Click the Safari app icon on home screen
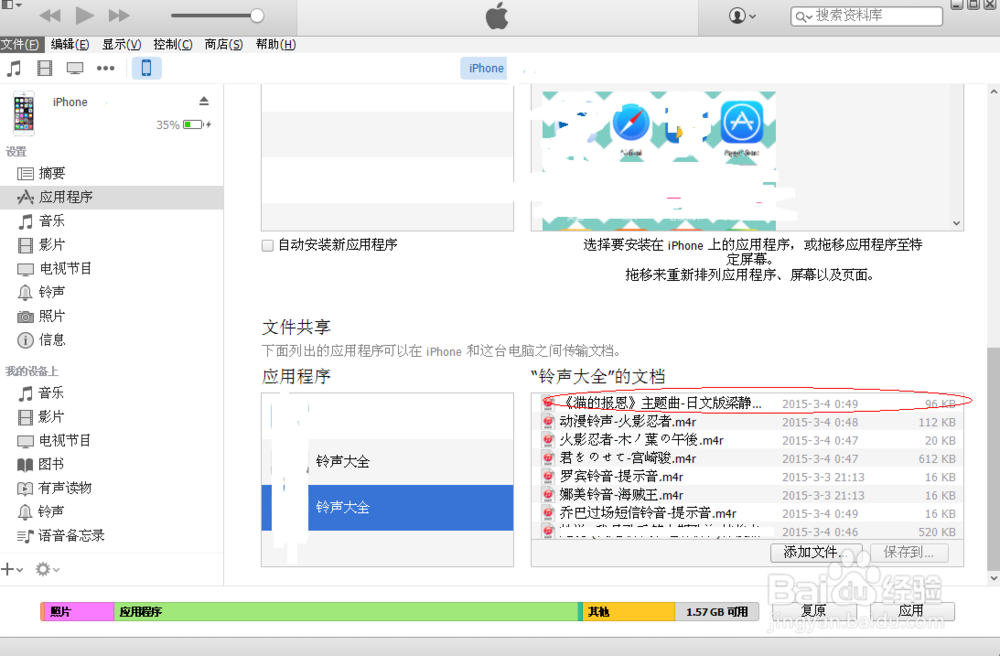Screen dimensions: 1000x656 [x=631, y=123]
